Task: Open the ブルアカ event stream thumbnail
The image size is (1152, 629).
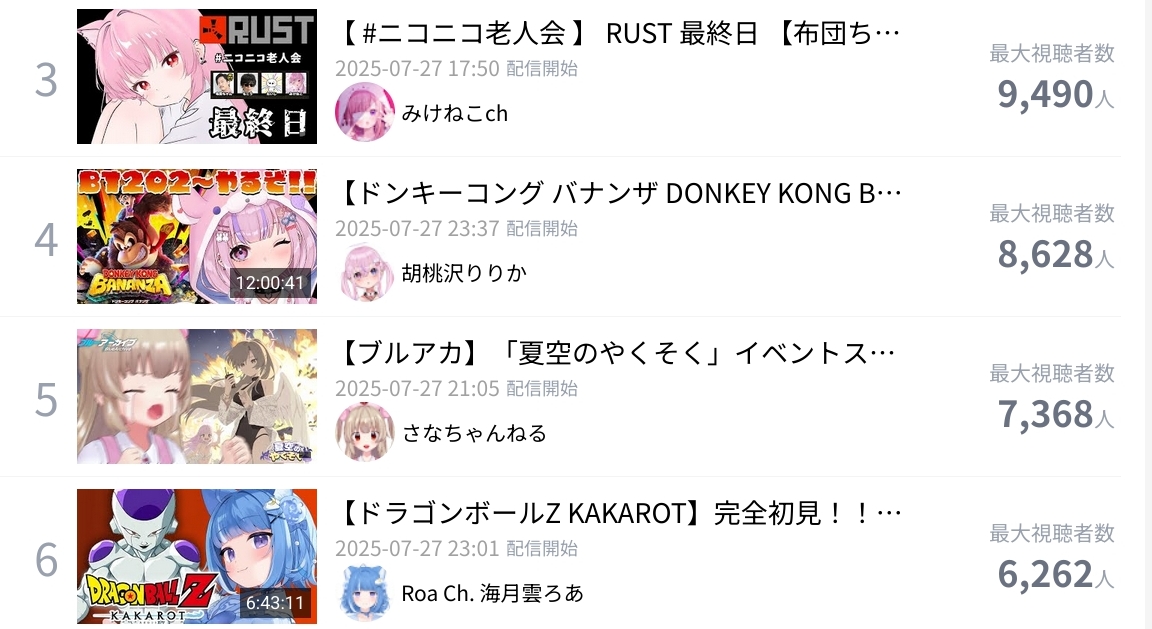Action: coord(197,396)
